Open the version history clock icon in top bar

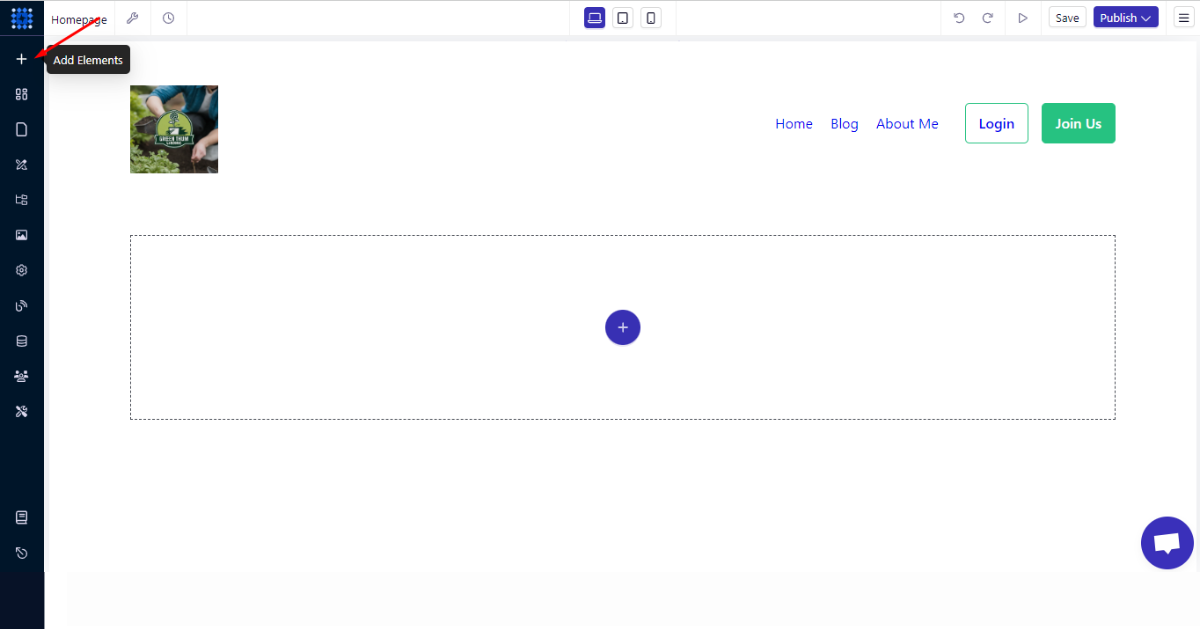point(168,18)
